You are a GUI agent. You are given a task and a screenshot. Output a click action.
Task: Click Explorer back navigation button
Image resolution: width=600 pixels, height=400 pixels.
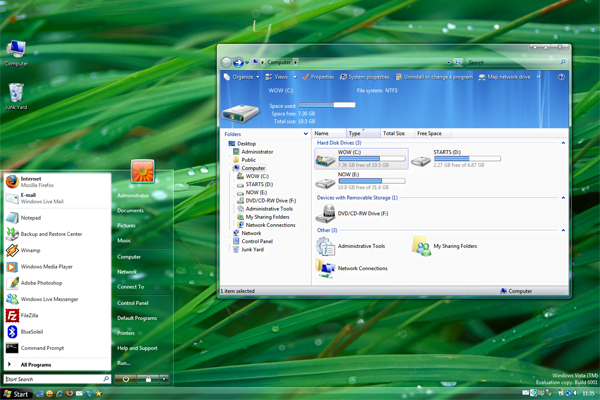click(x=227, y=62)
